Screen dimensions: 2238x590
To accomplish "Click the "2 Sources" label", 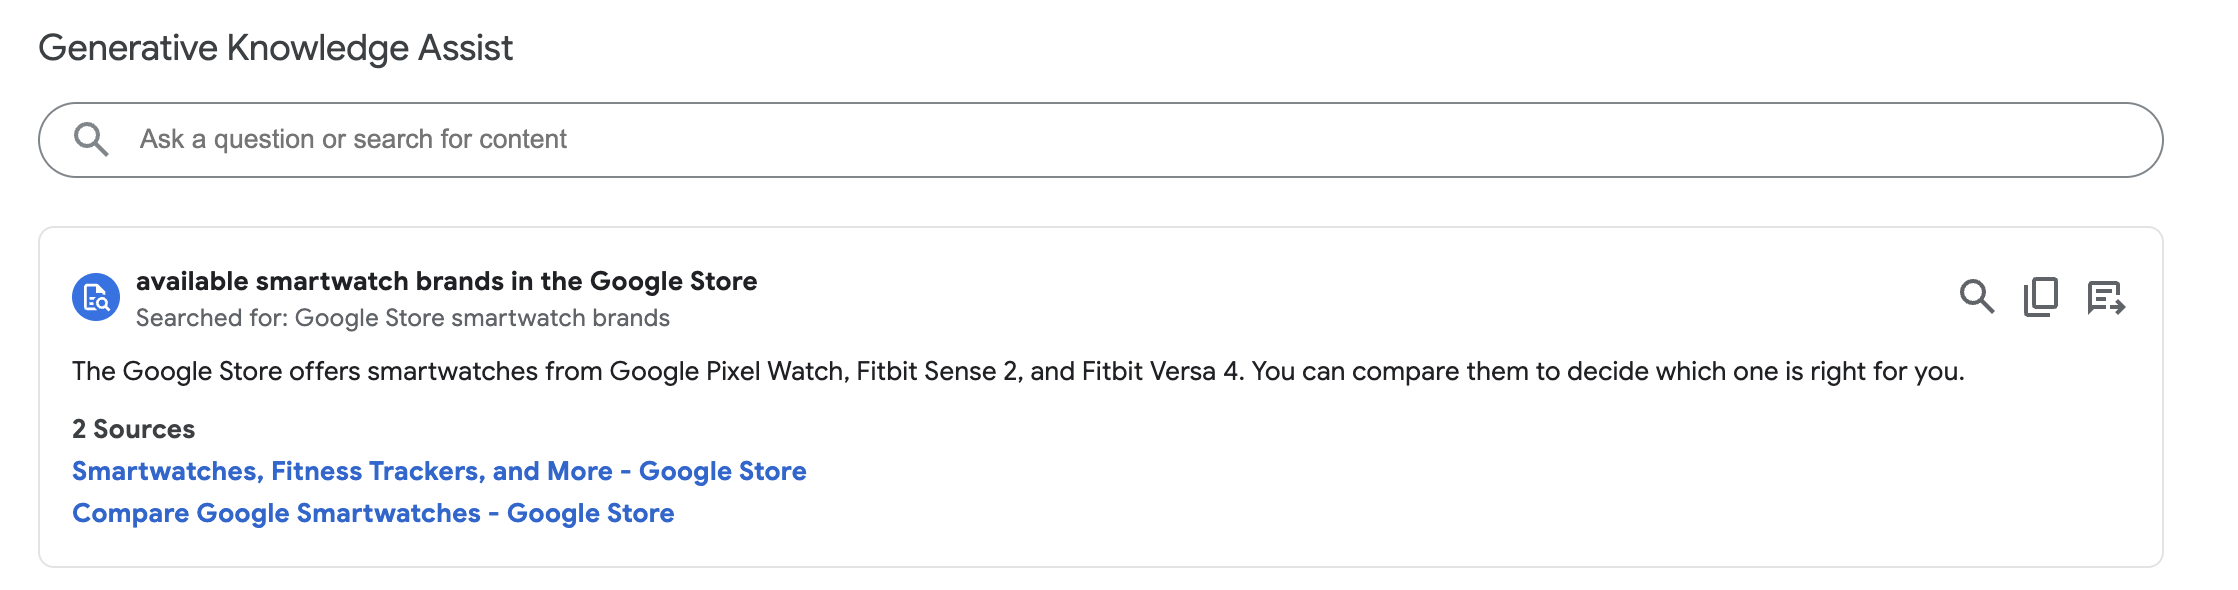I will [x=133, y=429].
